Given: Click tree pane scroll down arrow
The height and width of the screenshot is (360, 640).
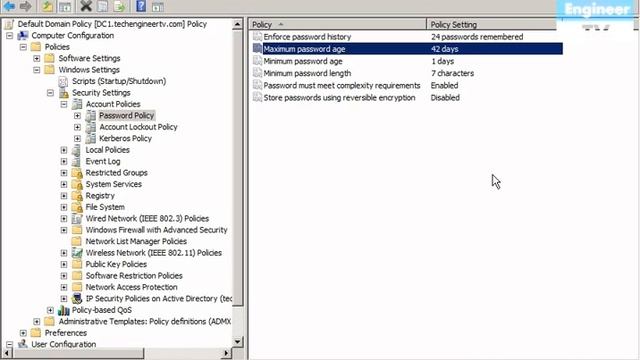Looking at the screenshot, I should 238,342.
